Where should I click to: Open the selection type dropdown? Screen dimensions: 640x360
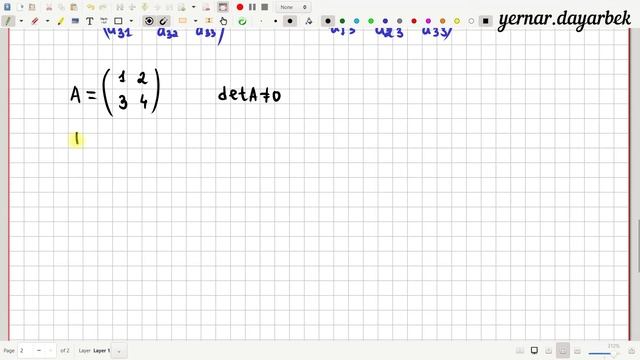click(196, 21)
